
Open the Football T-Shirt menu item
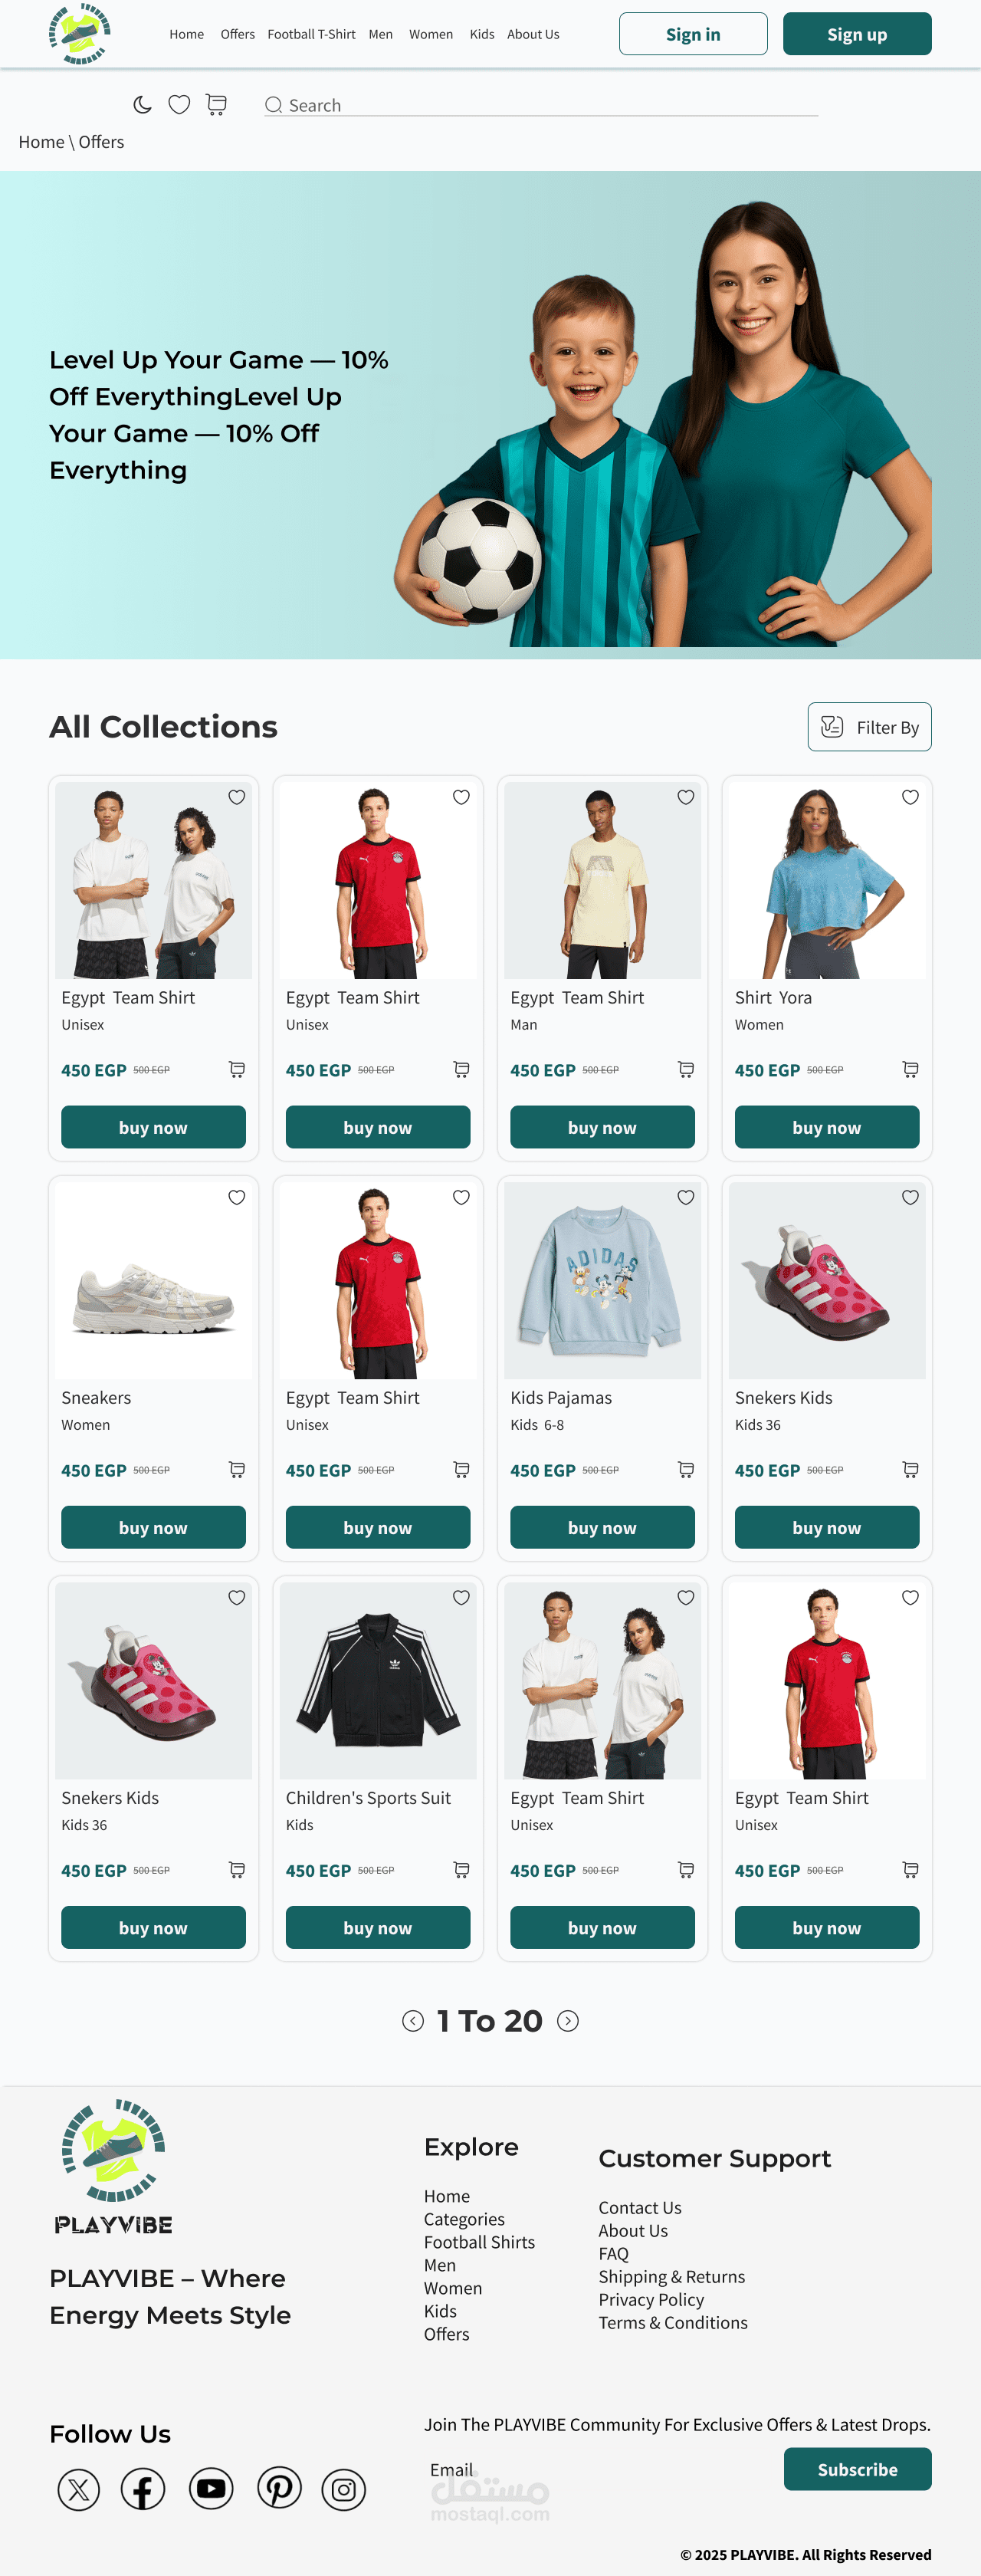click(x=311, y=34)
